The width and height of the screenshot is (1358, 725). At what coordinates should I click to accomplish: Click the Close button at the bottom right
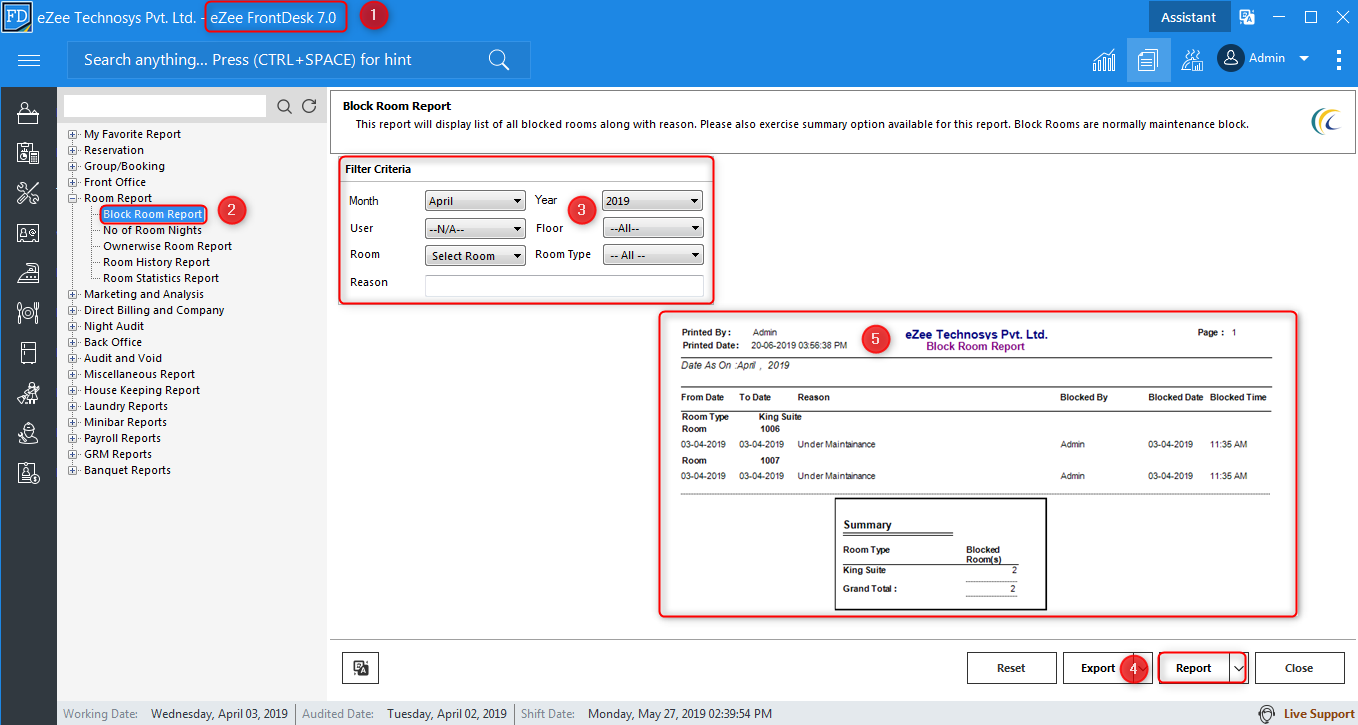pos(1299,668)
